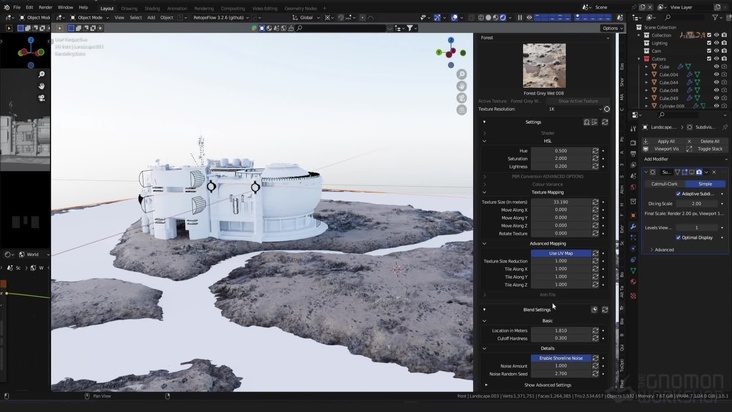Screen dimensions: 732x412
Task: Open the Texture Resolution 1K dropdown
Action: (x=575, y=109)
